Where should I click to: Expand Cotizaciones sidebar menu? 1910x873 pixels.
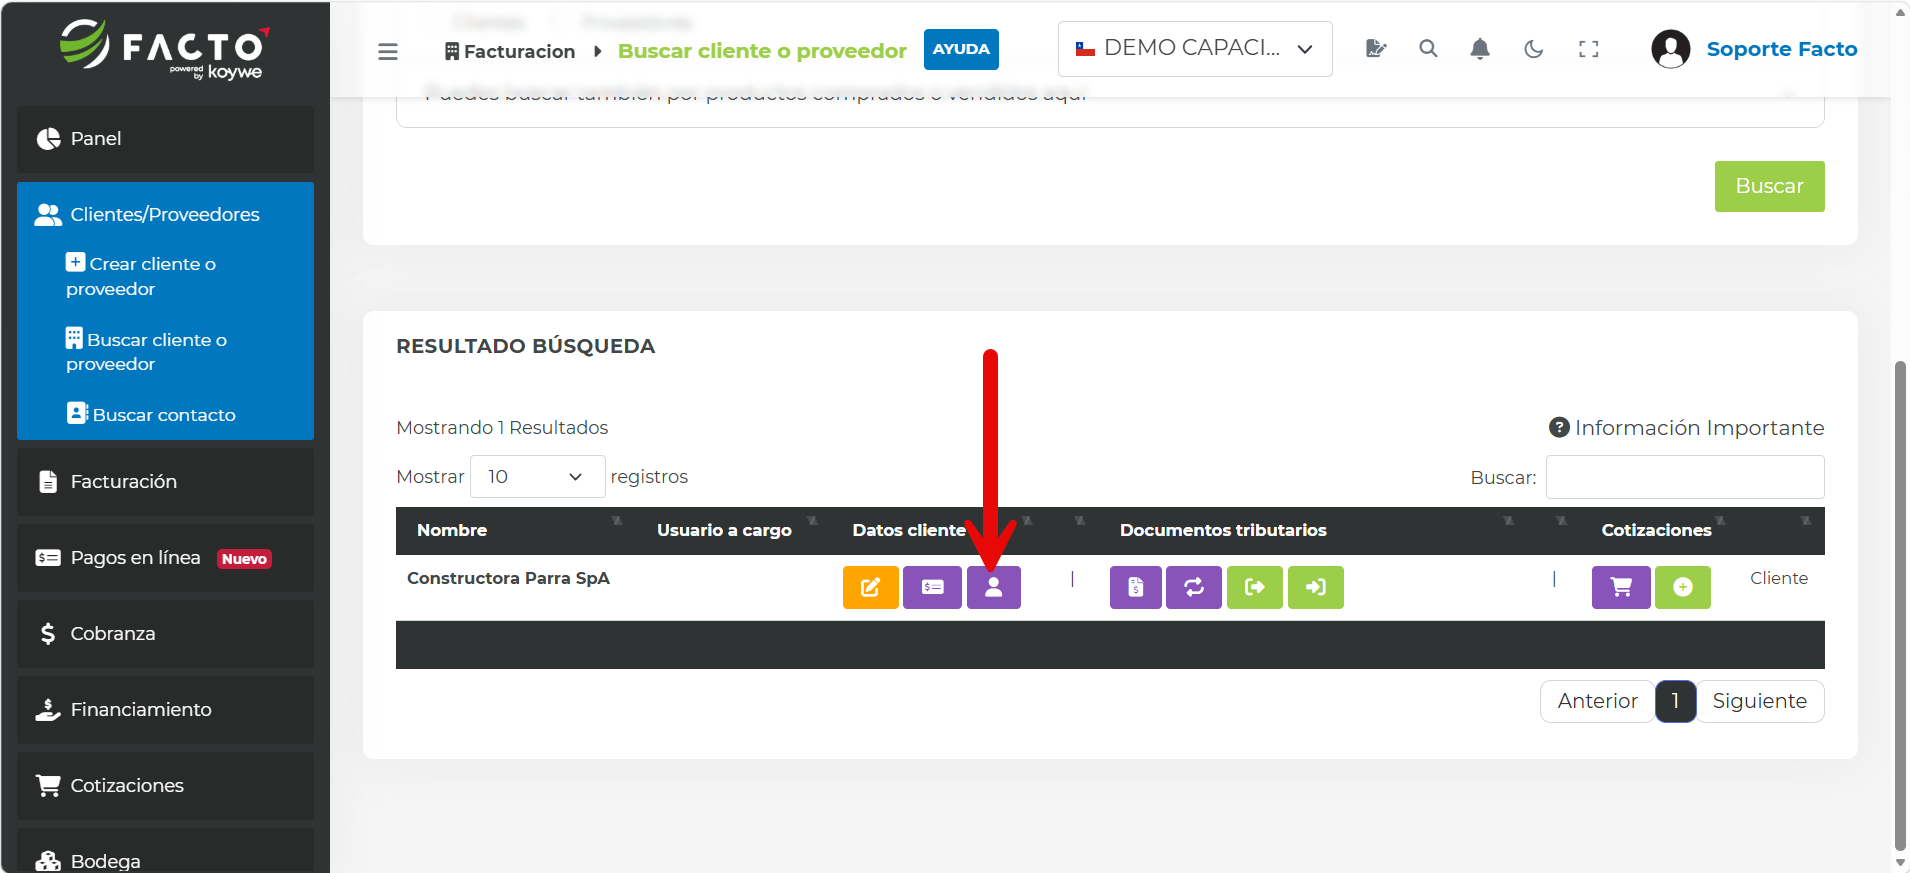tap(165, 786)
